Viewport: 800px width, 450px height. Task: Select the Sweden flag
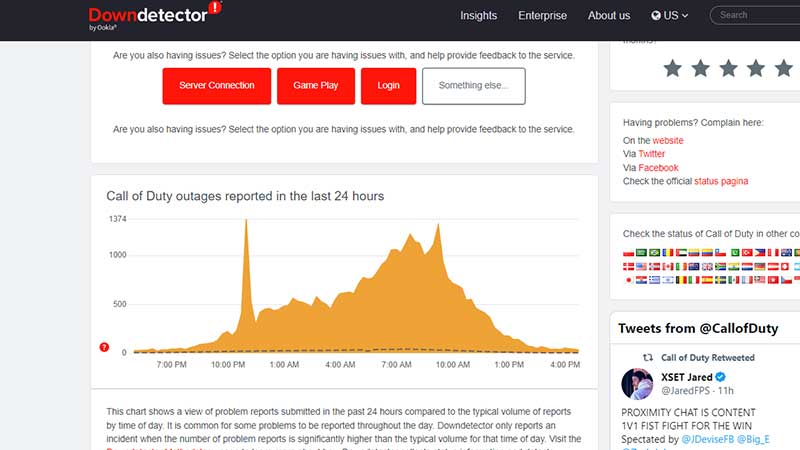coord(720,280)
